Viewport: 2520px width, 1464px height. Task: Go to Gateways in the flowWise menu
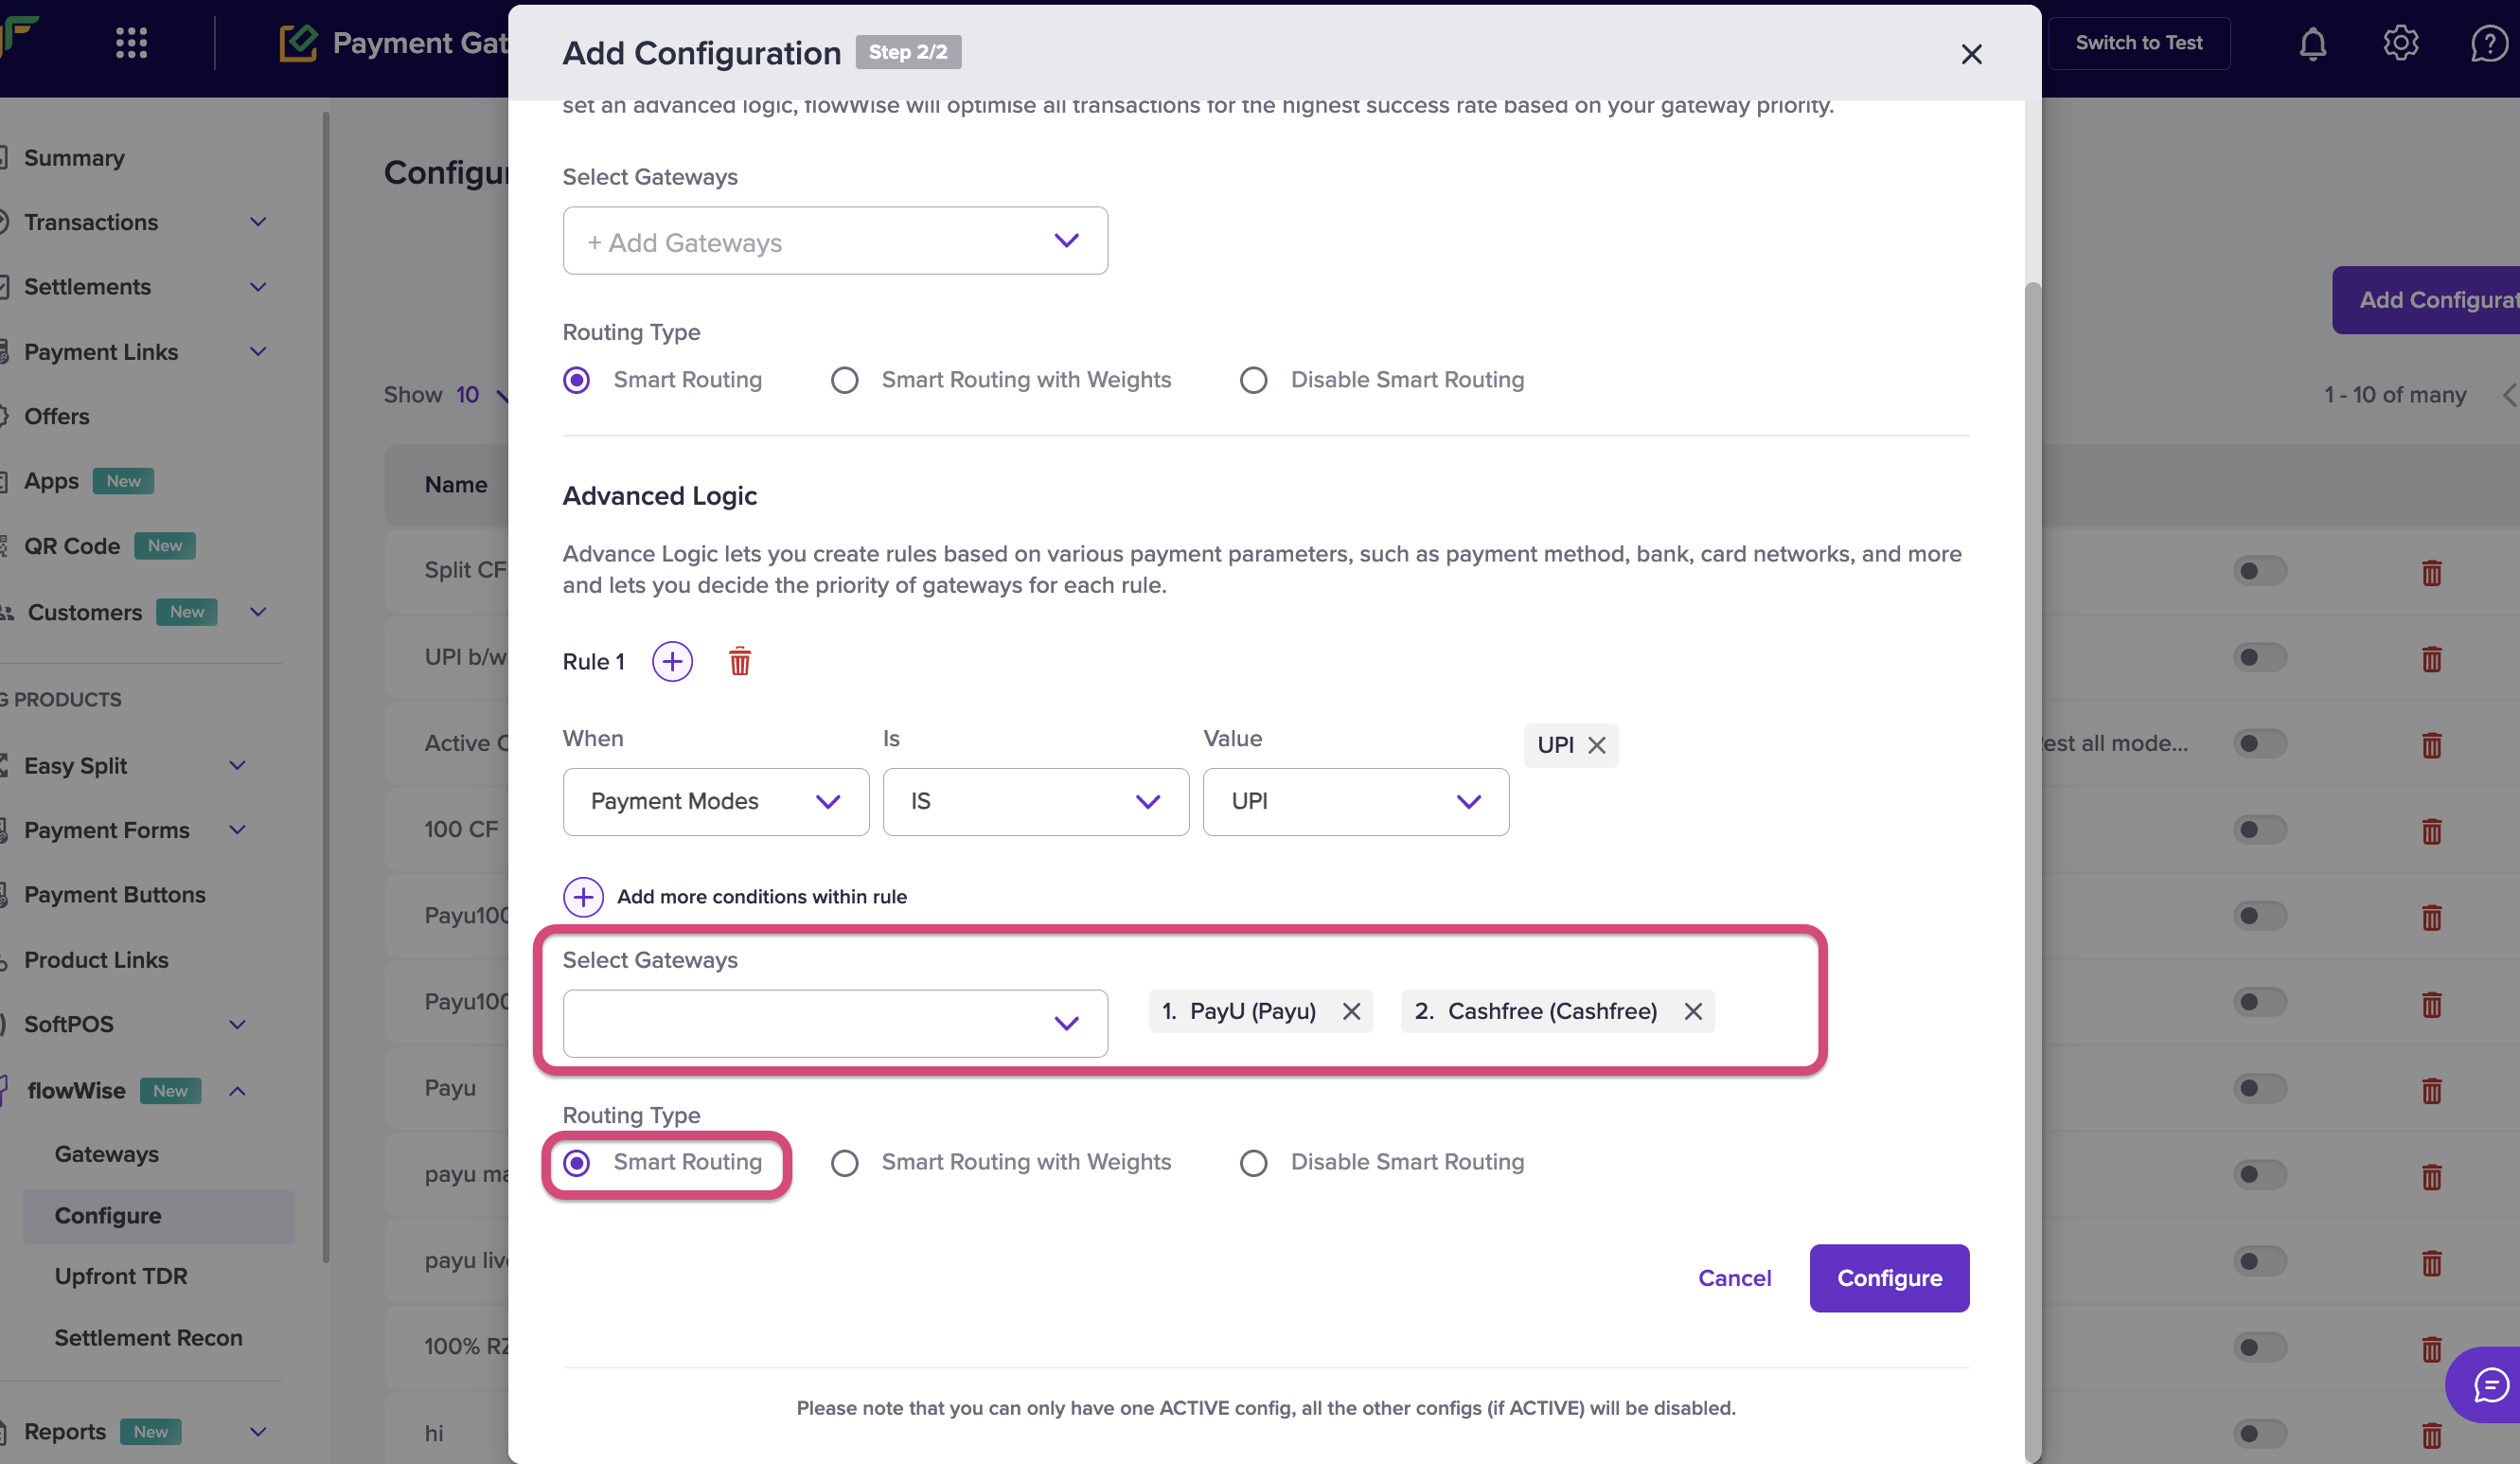107,1153
